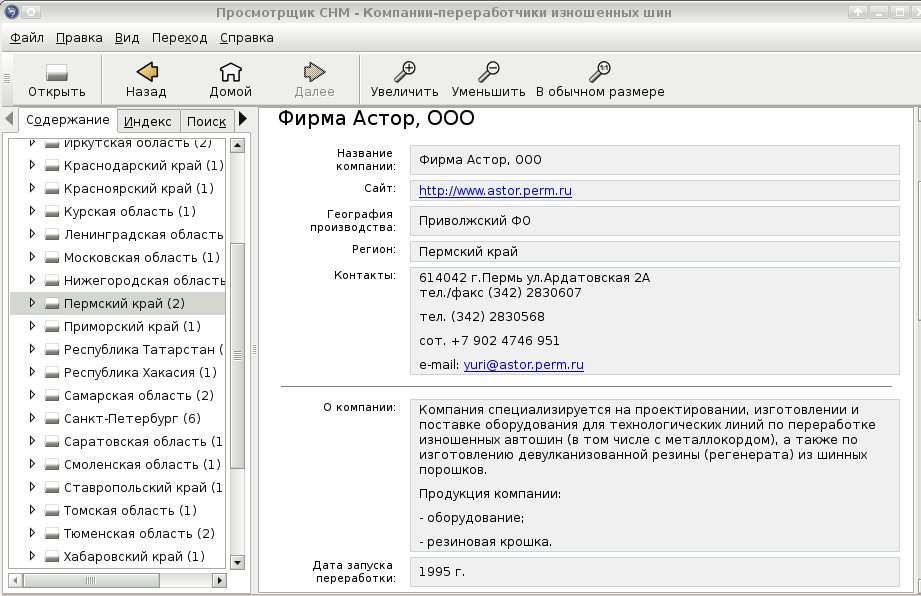Open the http://www.astor.perm.ru link
921x596 pixels.
coord(495,191)
